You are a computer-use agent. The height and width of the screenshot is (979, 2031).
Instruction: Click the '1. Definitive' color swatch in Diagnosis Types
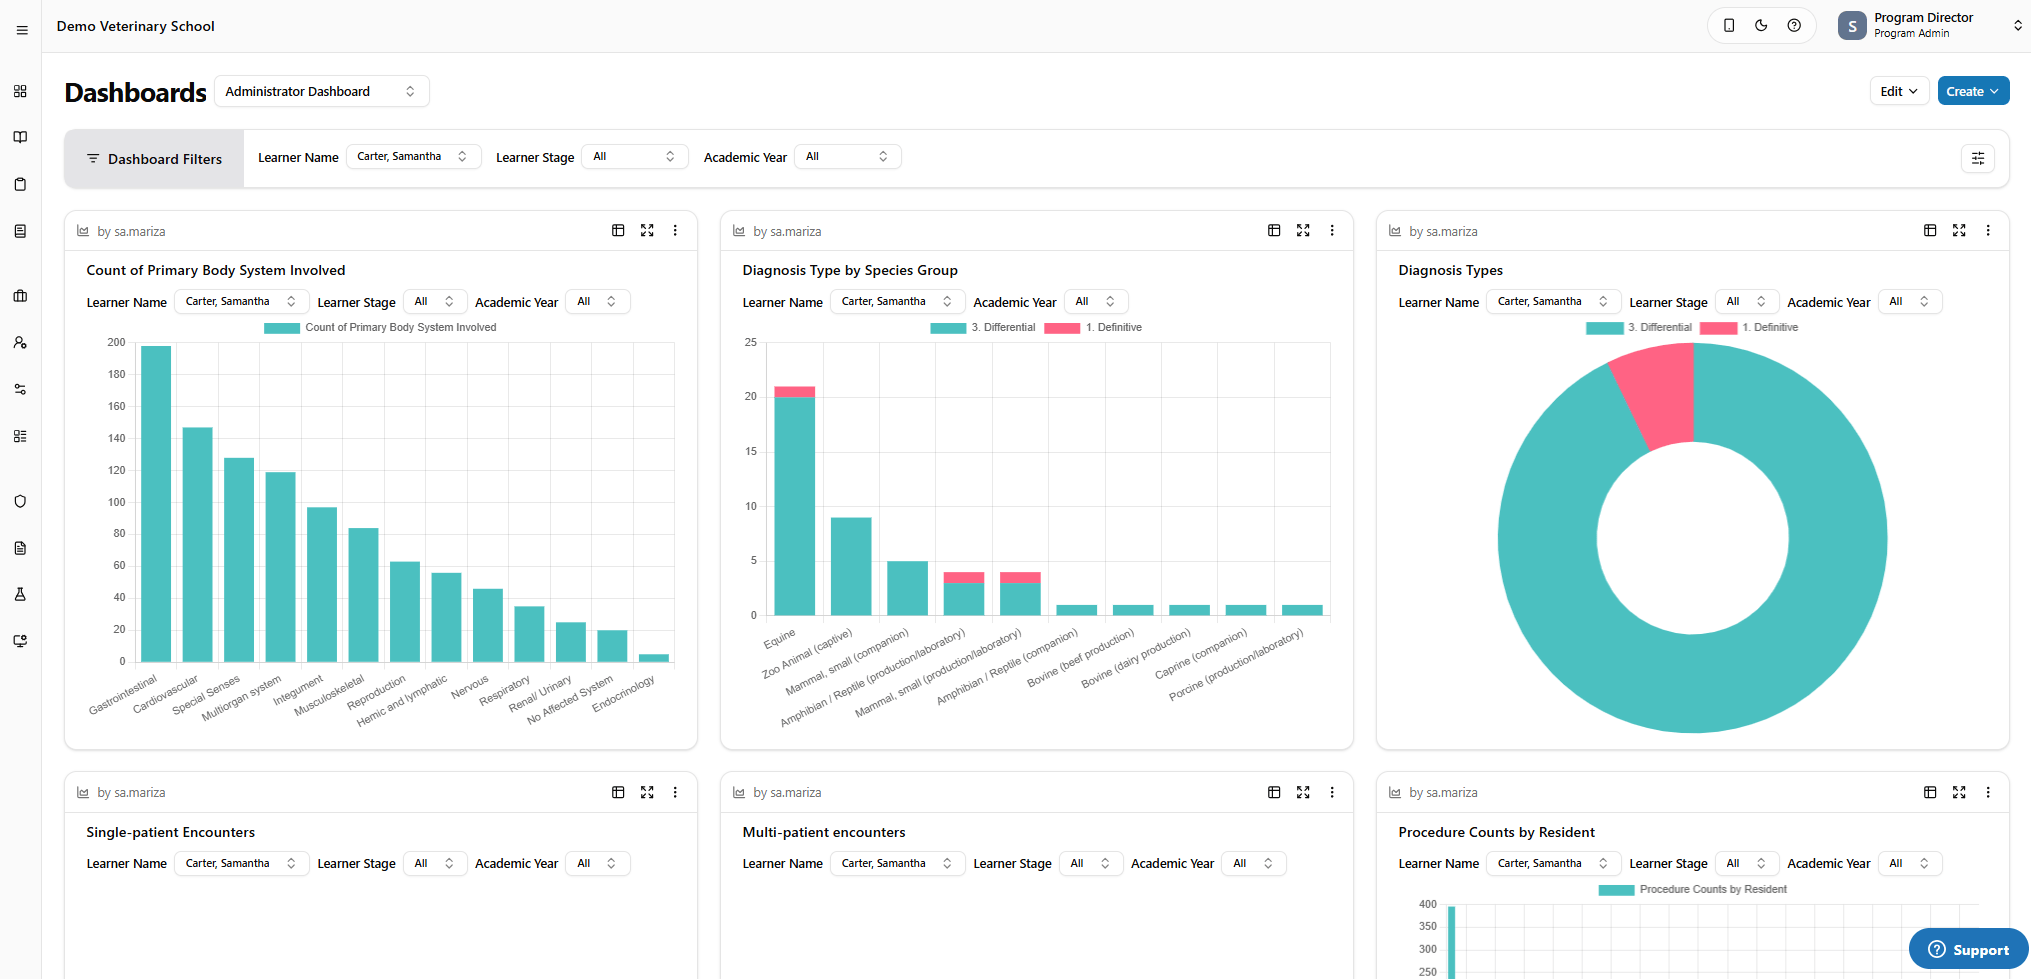[1718, 328]
